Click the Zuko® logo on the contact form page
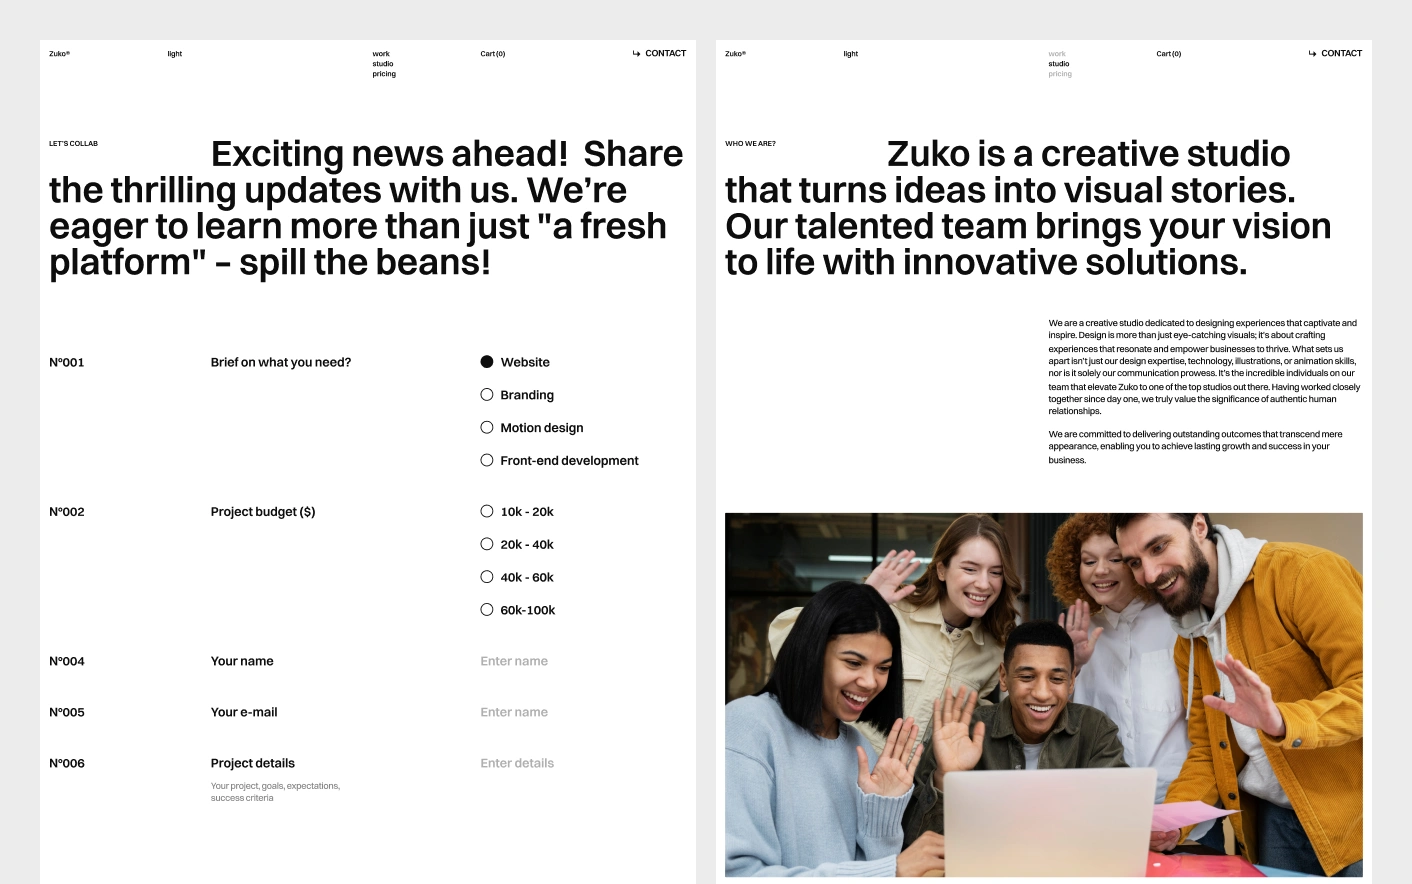 (x=59, y=54)
